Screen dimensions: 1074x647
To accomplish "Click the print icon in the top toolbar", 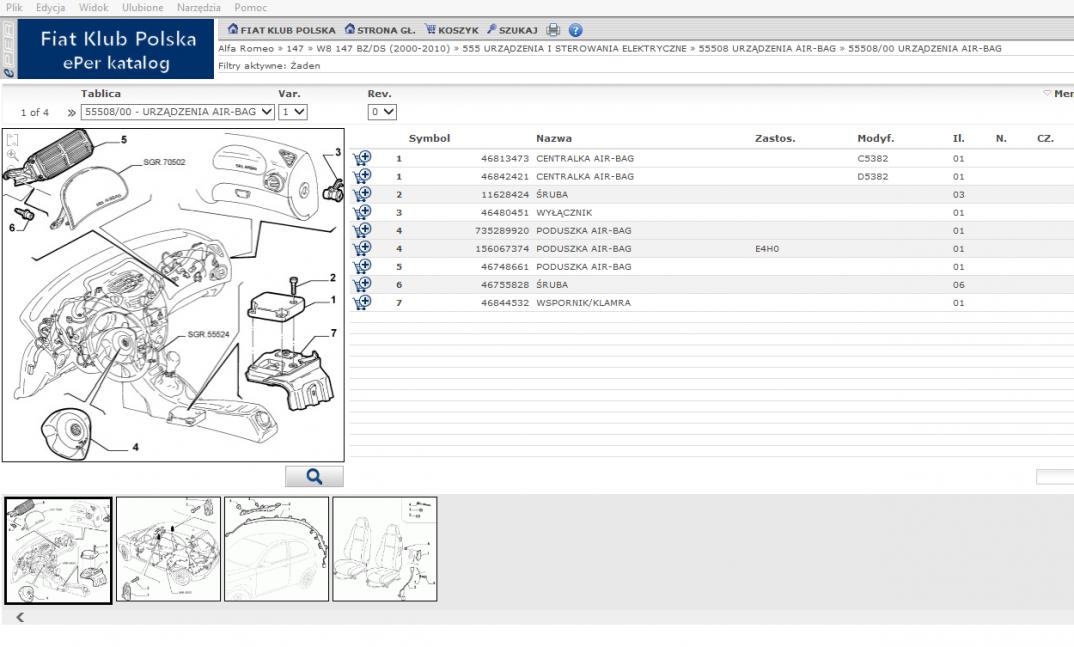I will [x=553, y=30].
